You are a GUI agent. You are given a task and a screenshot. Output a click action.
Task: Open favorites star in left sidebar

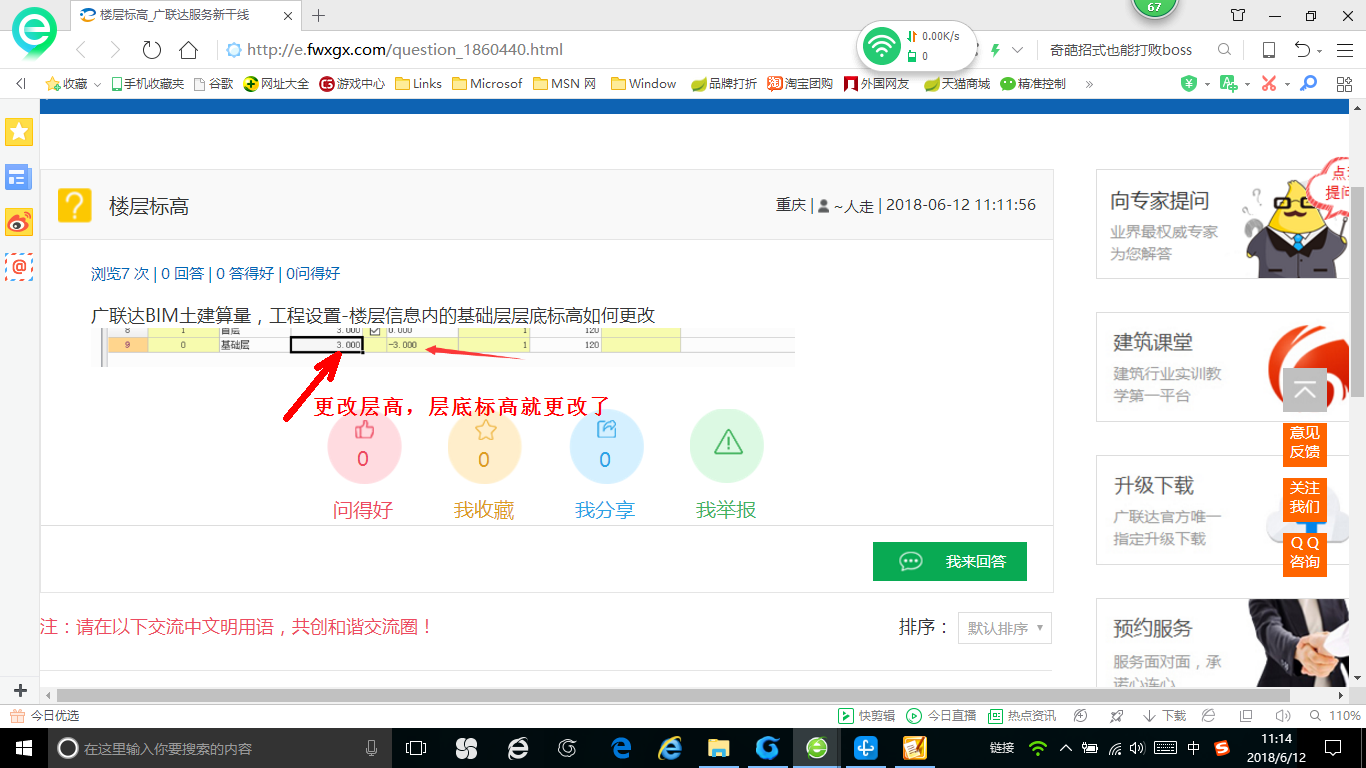(19, 131)
